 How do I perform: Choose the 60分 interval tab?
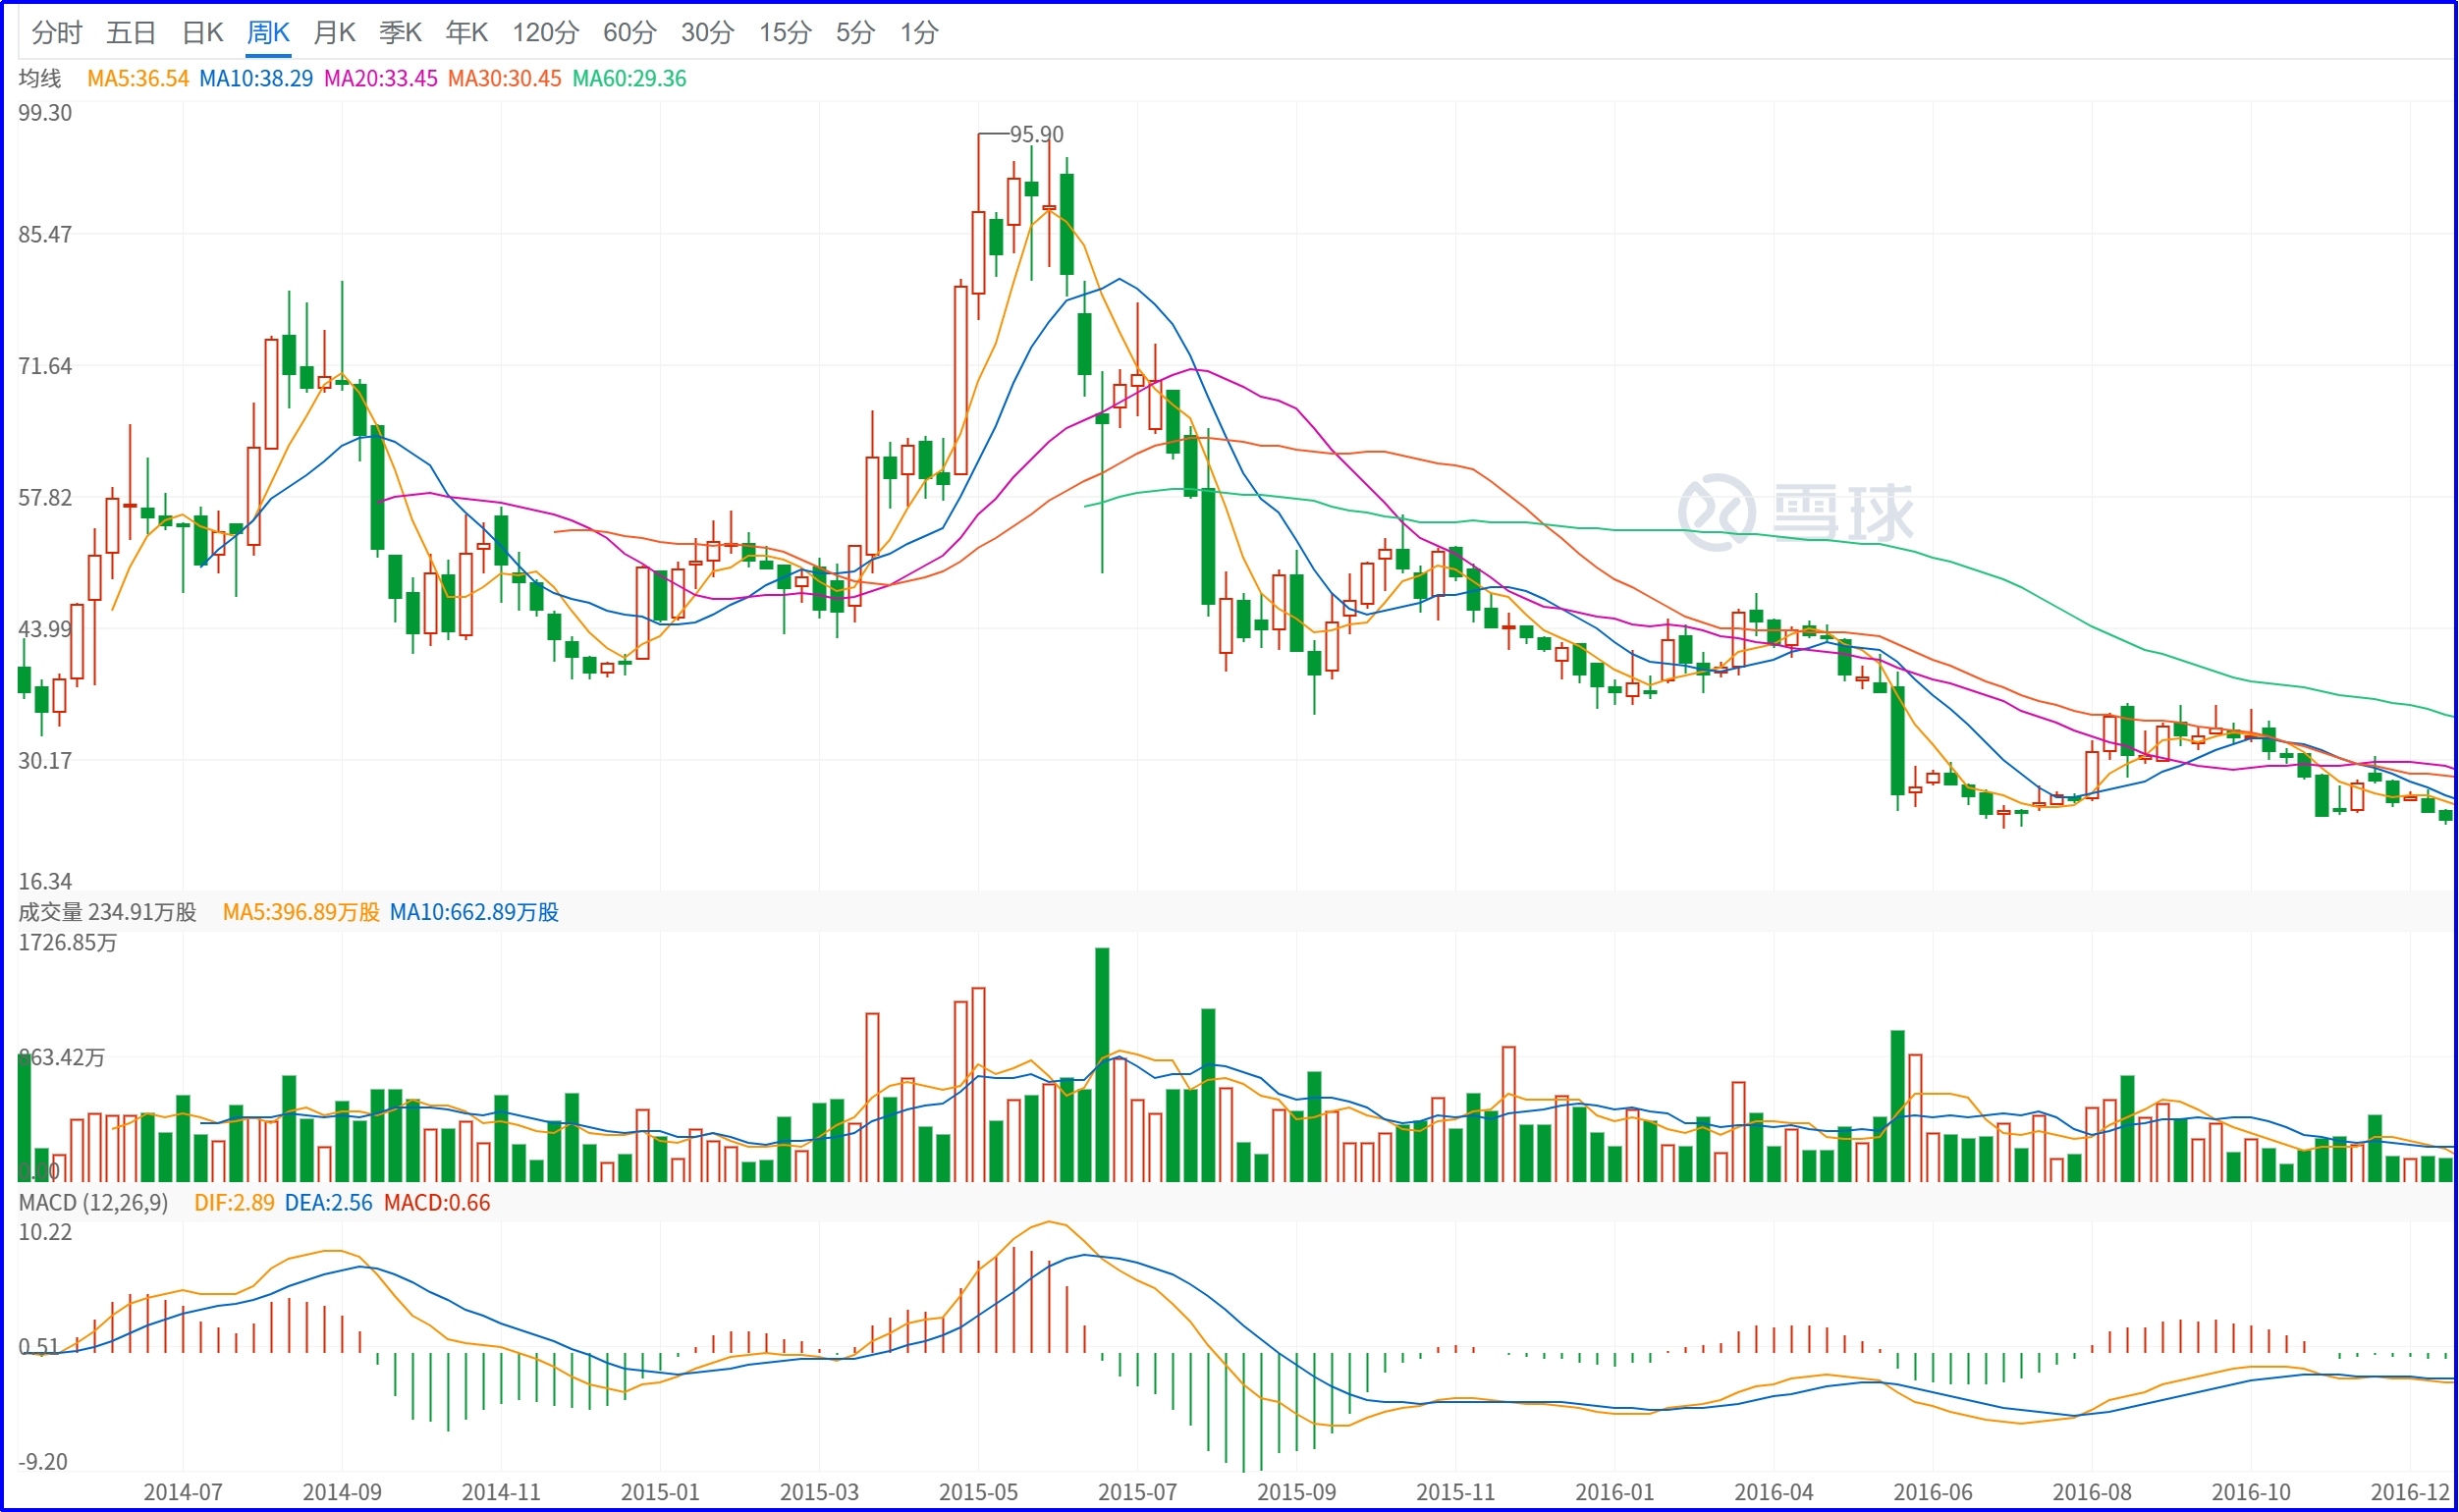click(x=629, y=33)
